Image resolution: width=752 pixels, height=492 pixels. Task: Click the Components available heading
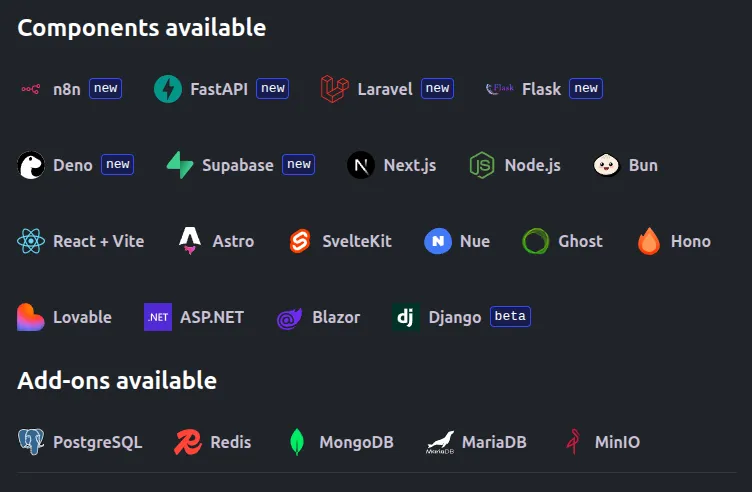(x=141, y=28)
